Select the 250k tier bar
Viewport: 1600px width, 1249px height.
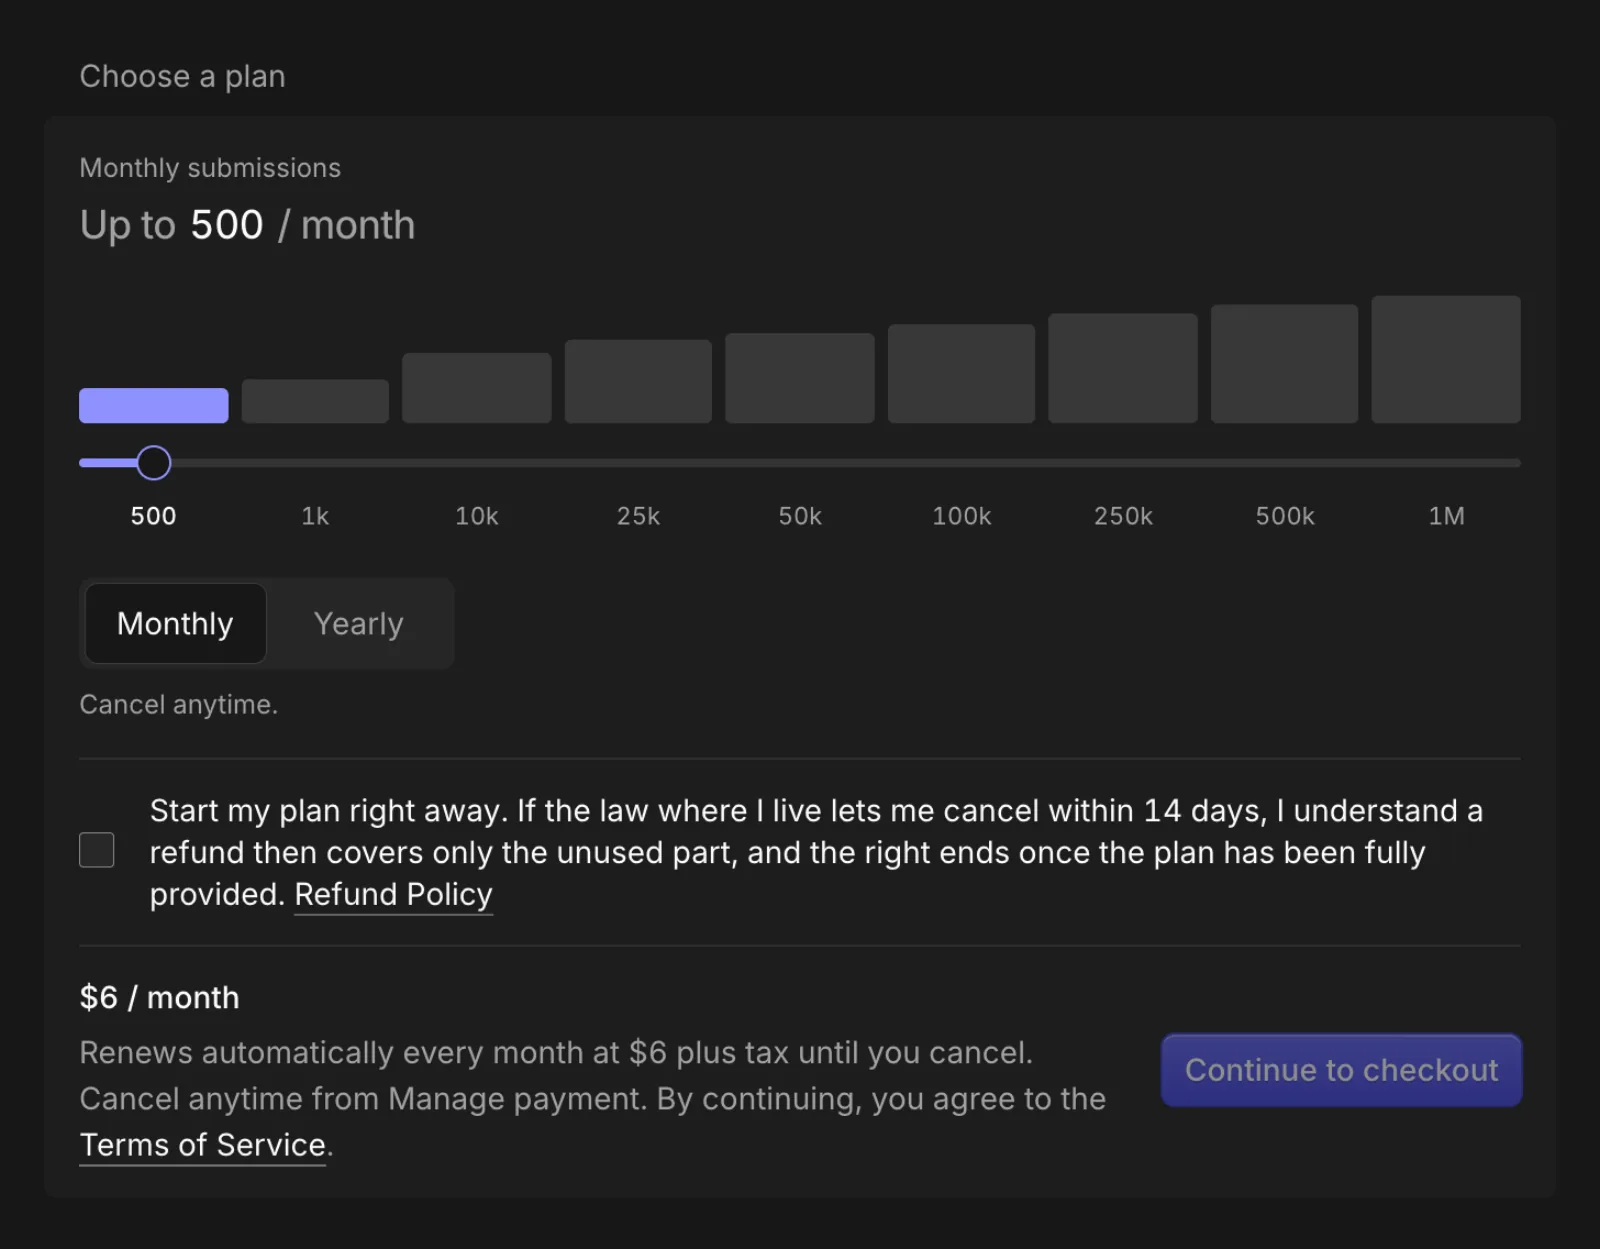pyautogui.click(x=1123, y=368)
